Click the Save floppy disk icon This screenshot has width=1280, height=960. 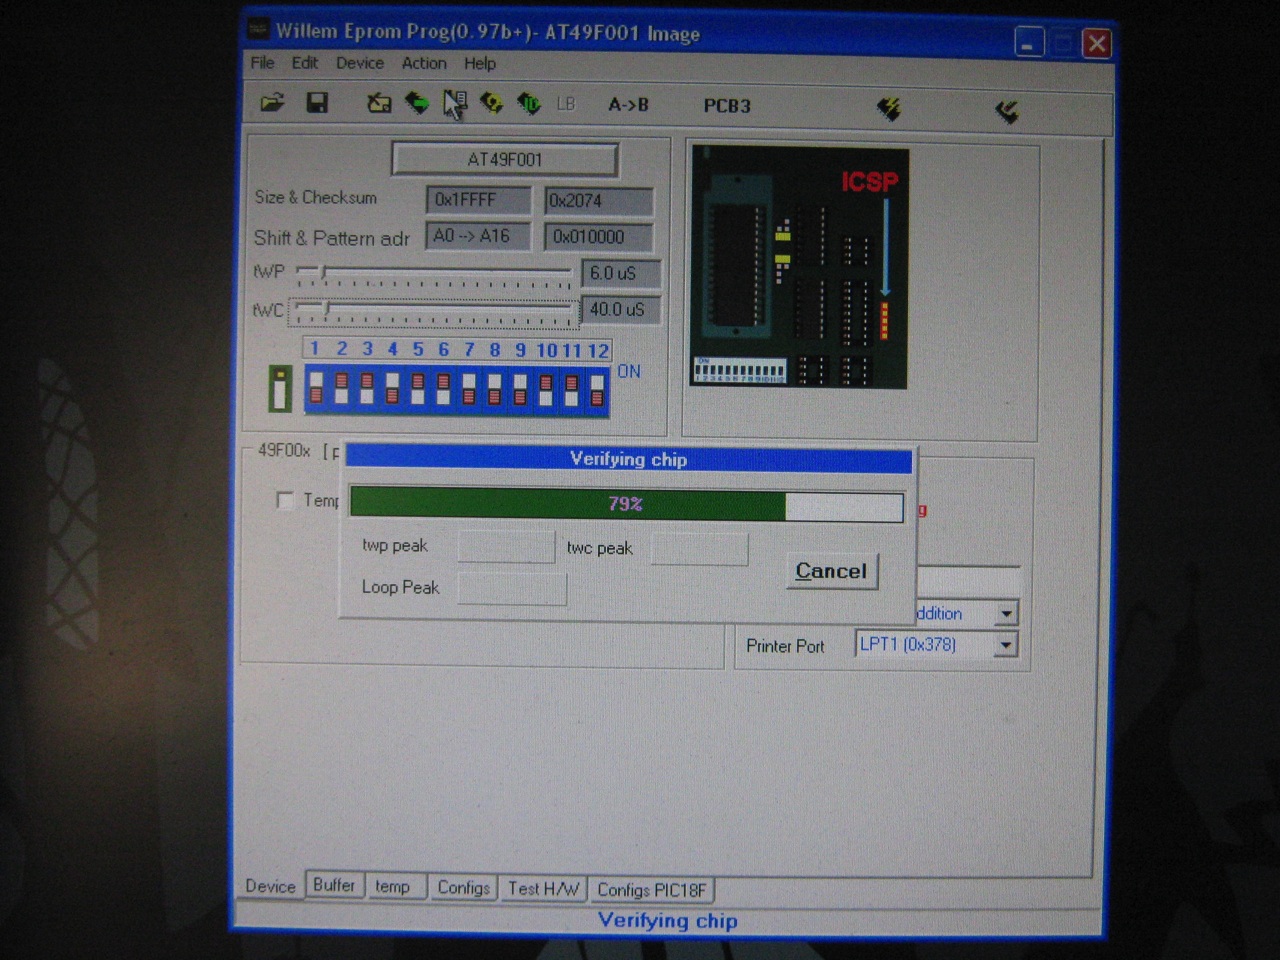[317, 103]
